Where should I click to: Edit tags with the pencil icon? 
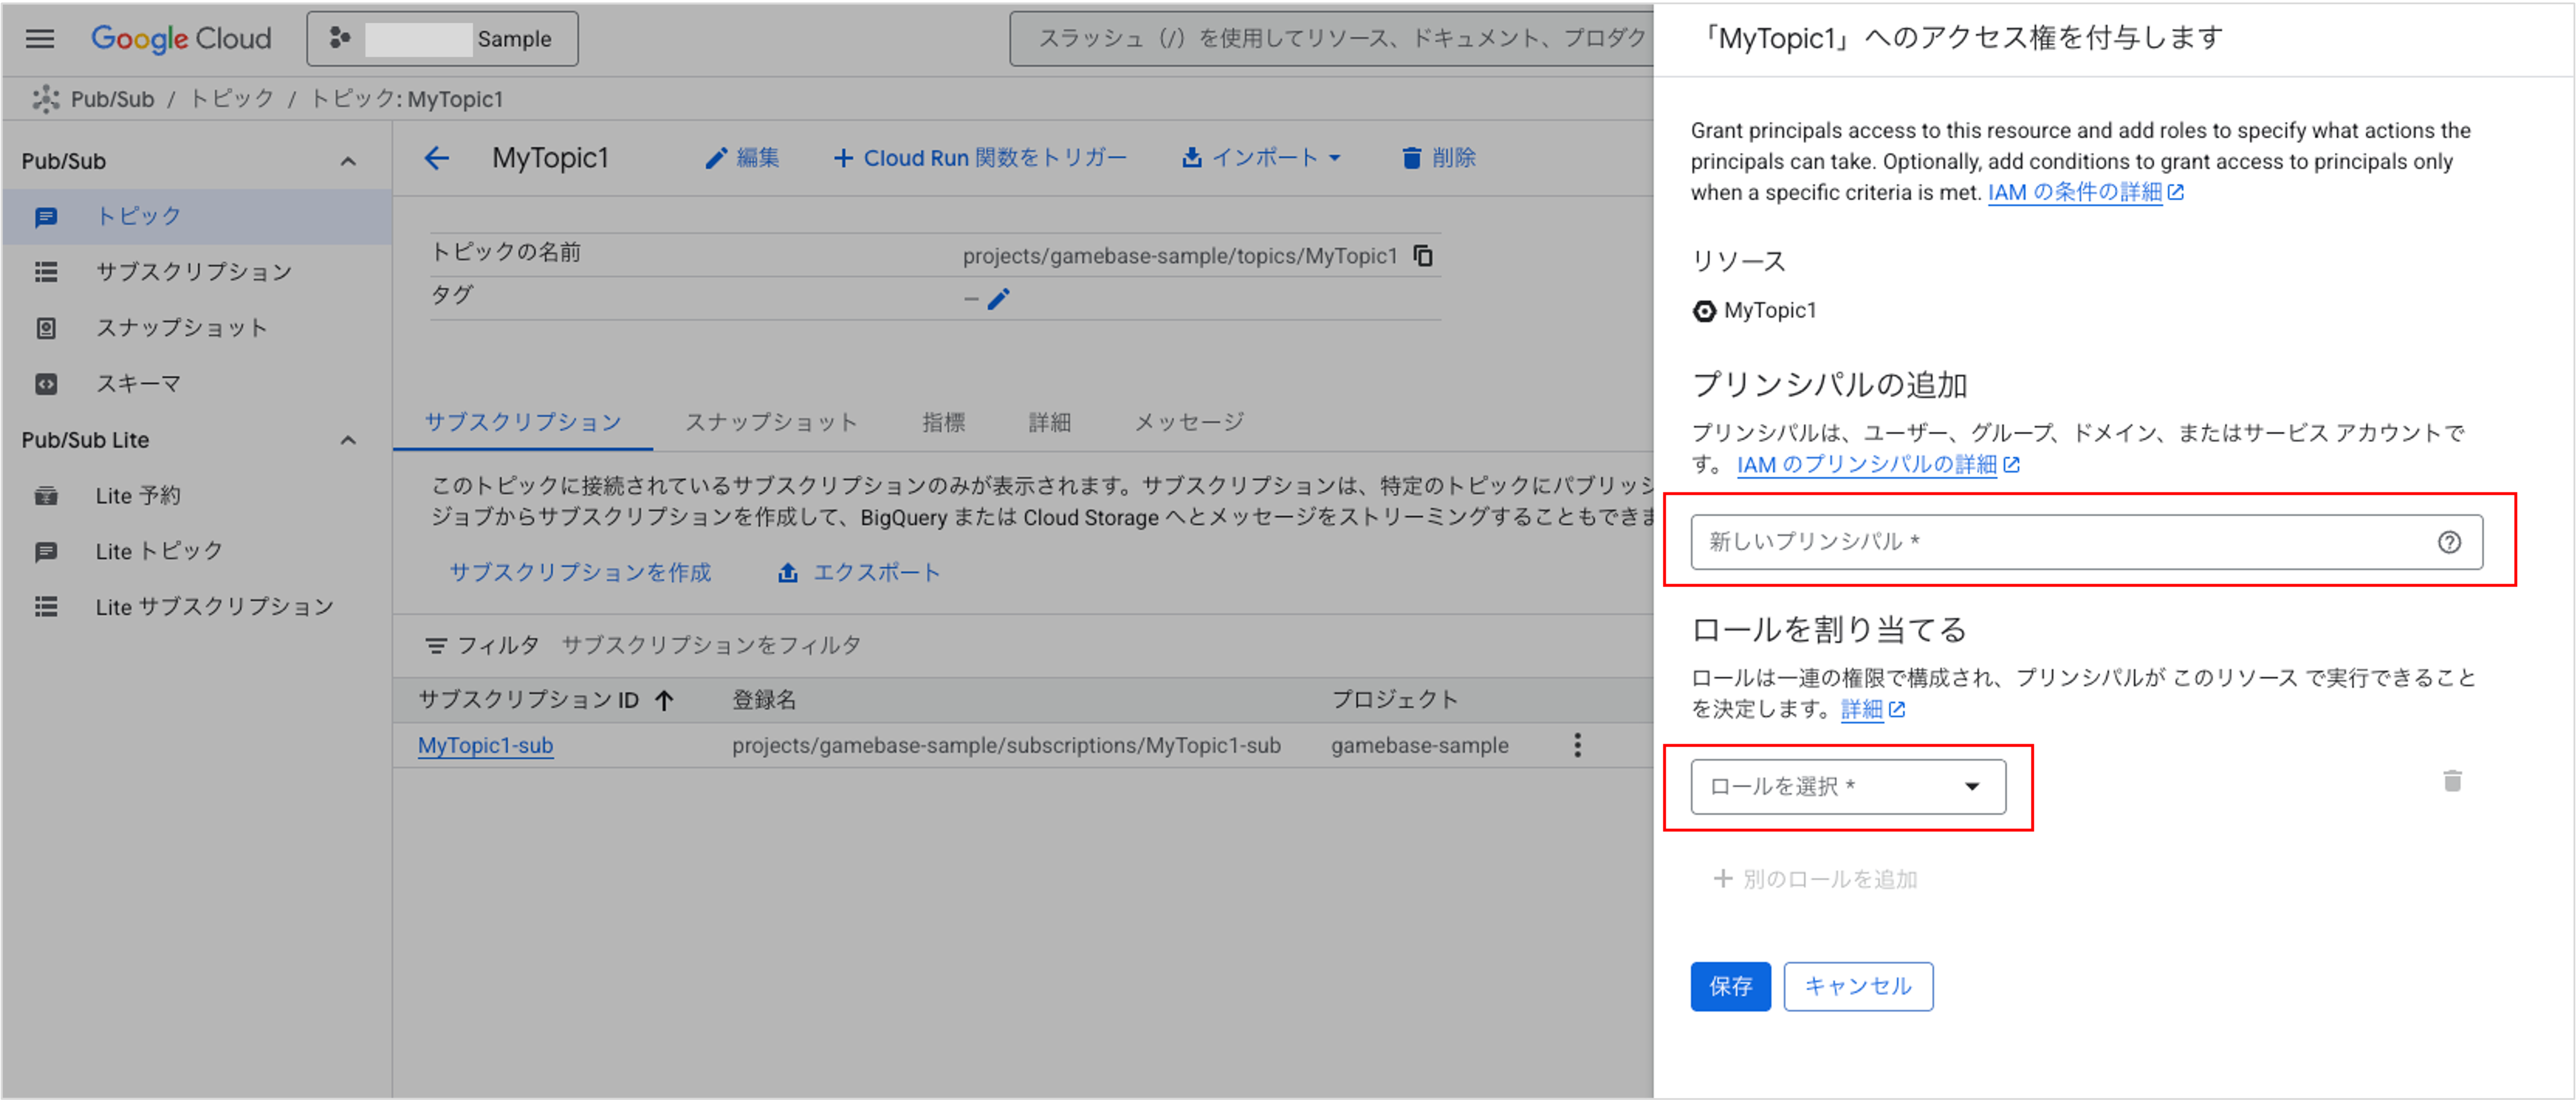tap(998, 299)
